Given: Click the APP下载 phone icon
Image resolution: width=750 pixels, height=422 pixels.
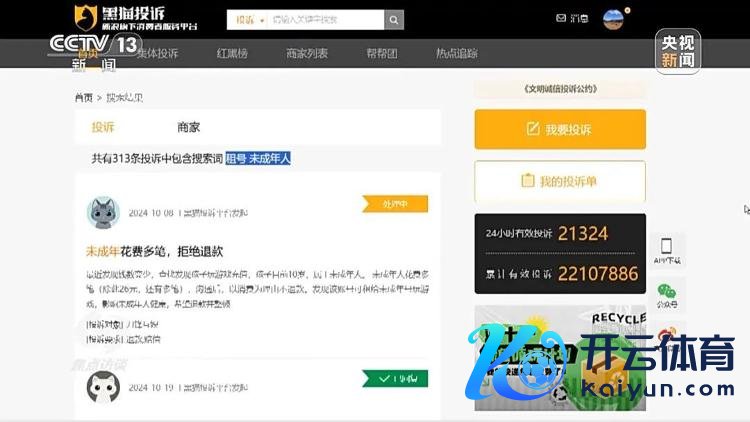Looking at the screenshot, I should pyautogui.click(x=667, y=249).
